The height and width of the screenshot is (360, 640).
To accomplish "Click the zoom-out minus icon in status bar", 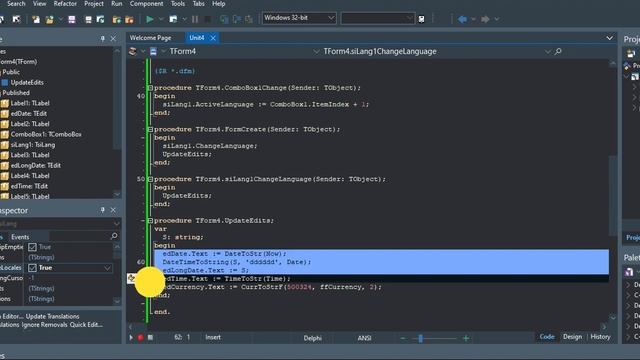I will tap(403, 338).
